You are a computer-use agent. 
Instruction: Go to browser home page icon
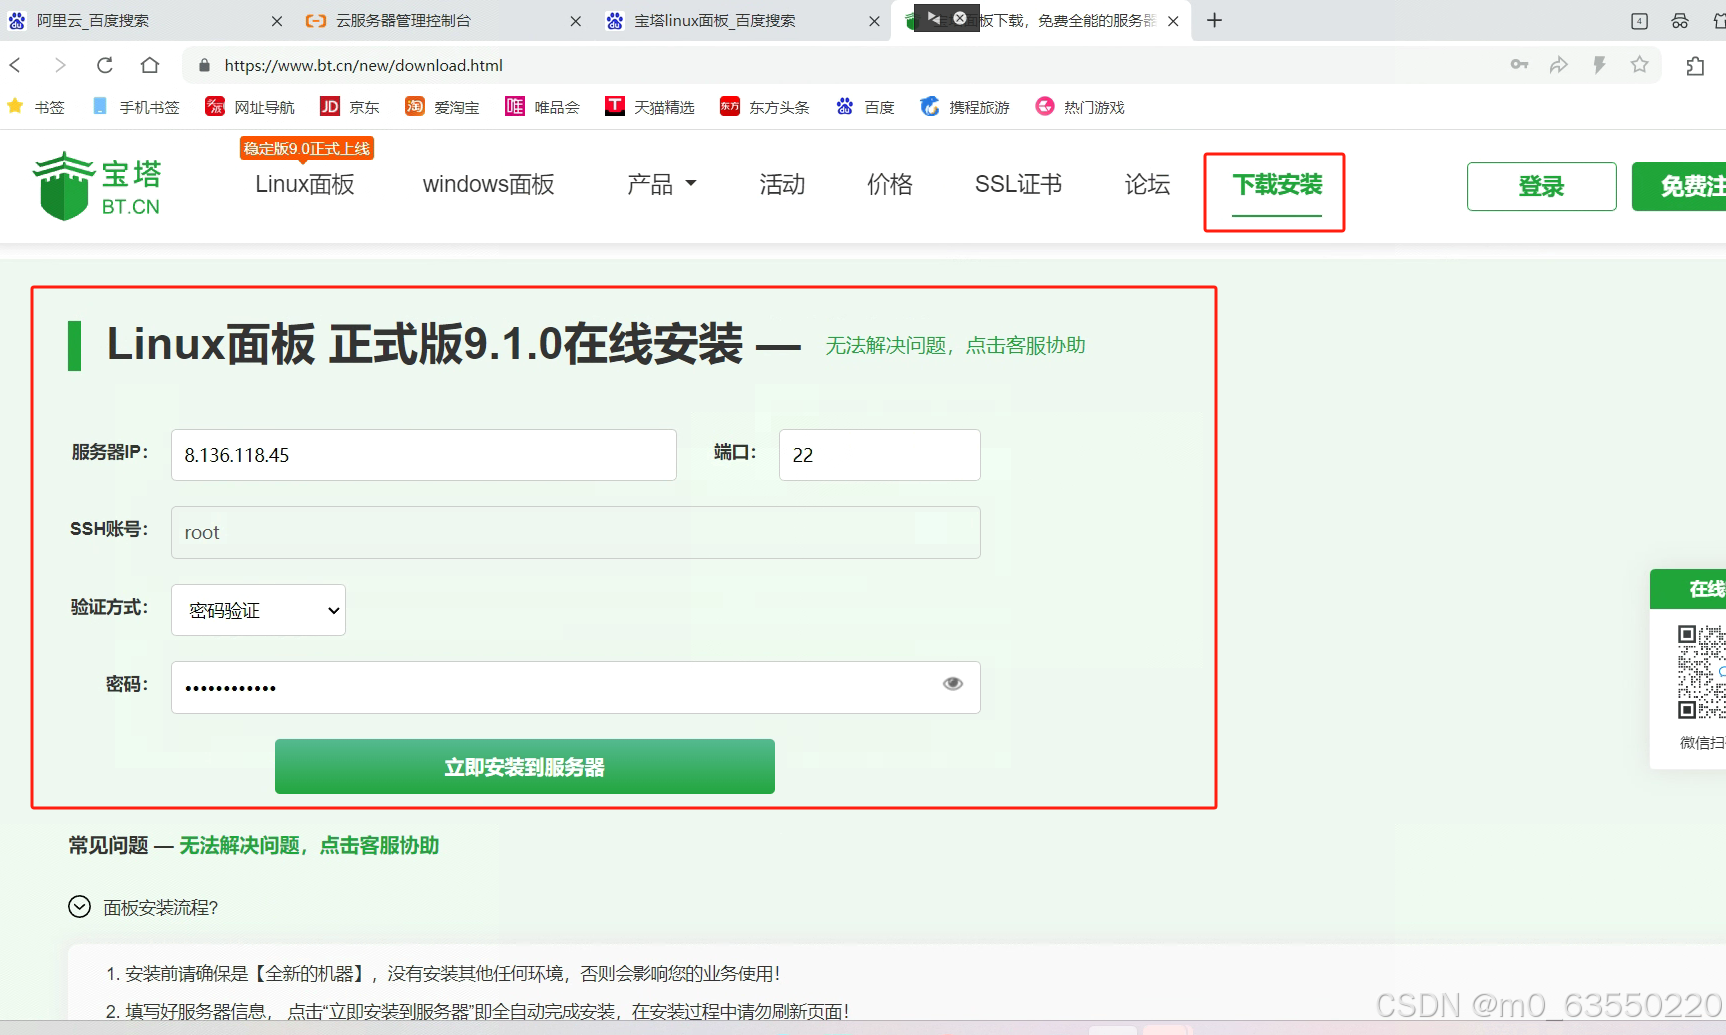150,65
